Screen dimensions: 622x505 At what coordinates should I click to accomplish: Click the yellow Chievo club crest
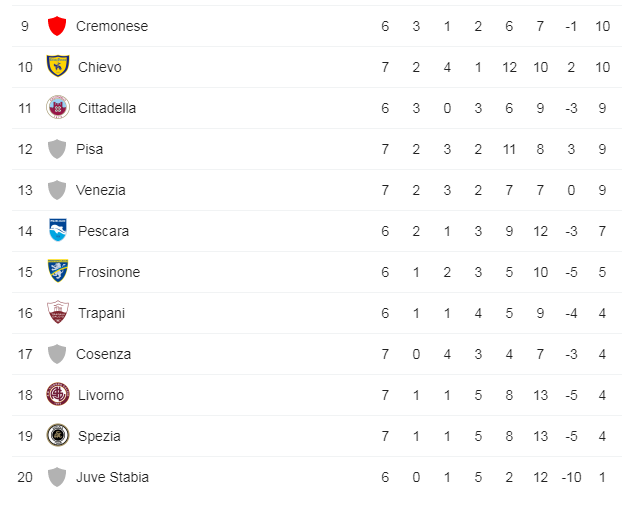58,66
